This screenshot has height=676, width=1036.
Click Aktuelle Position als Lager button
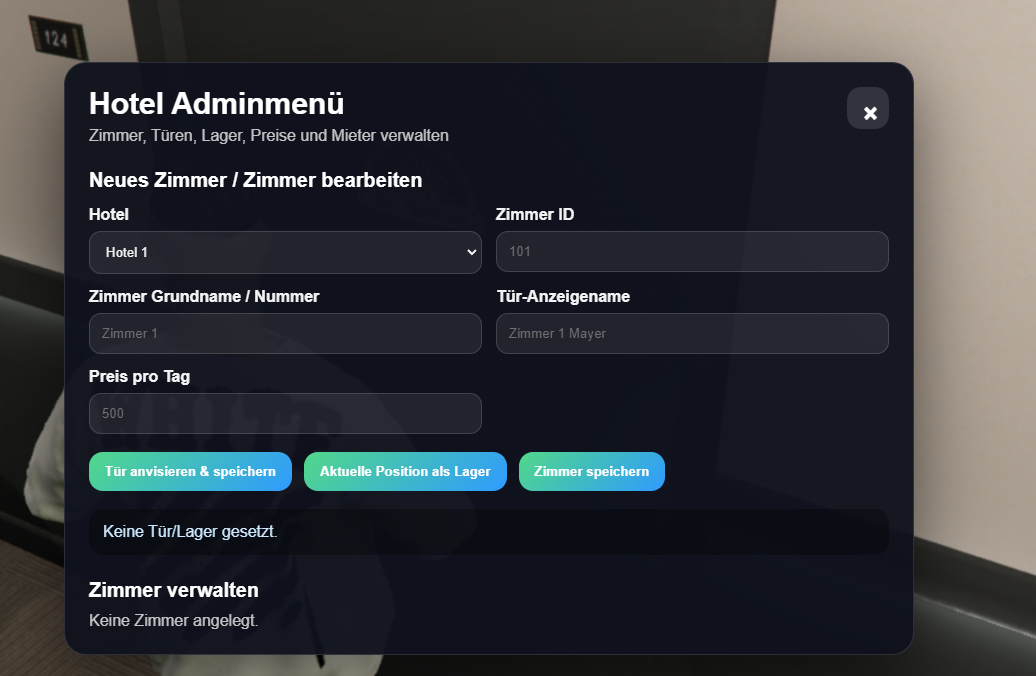click(x=405, y=472)
